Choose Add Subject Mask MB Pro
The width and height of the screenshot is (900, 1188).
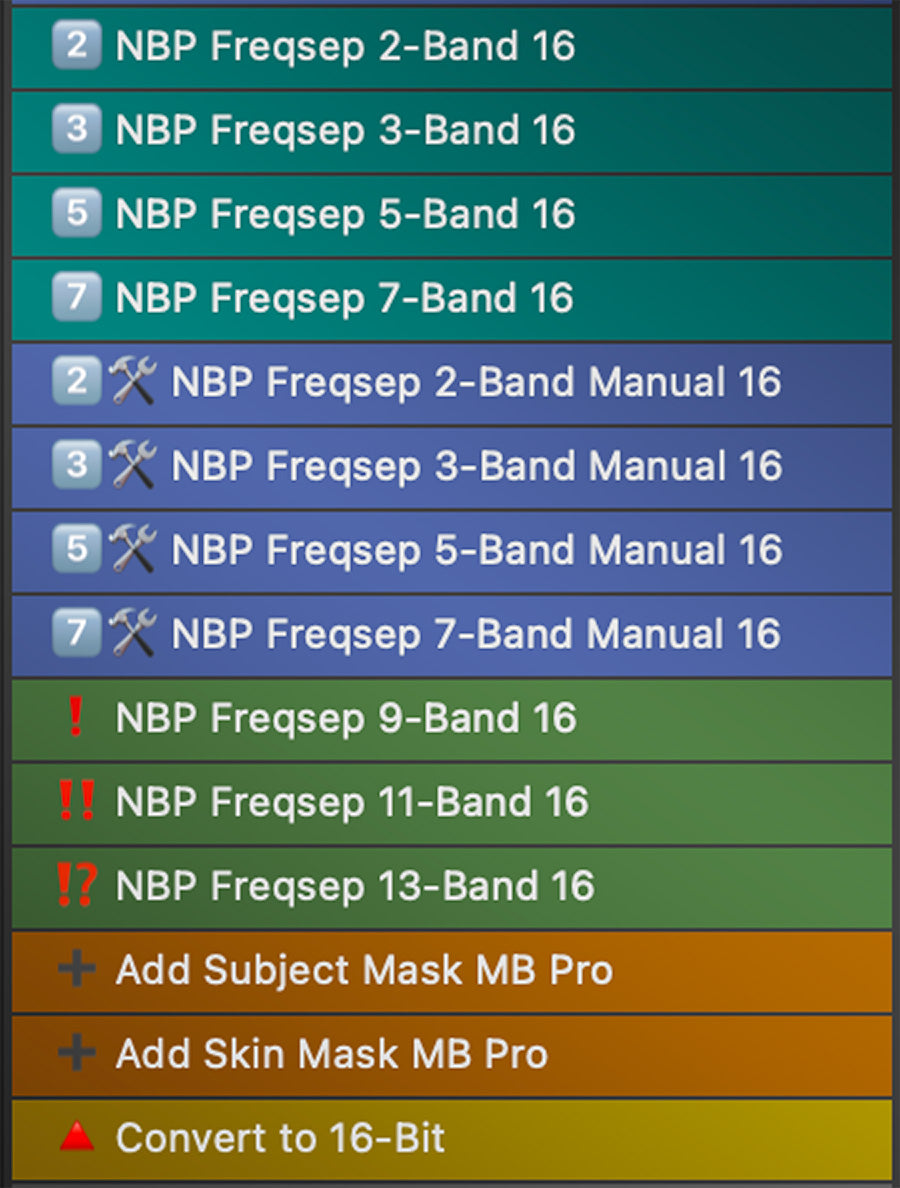pyautogui.click(x=364, y=971)
